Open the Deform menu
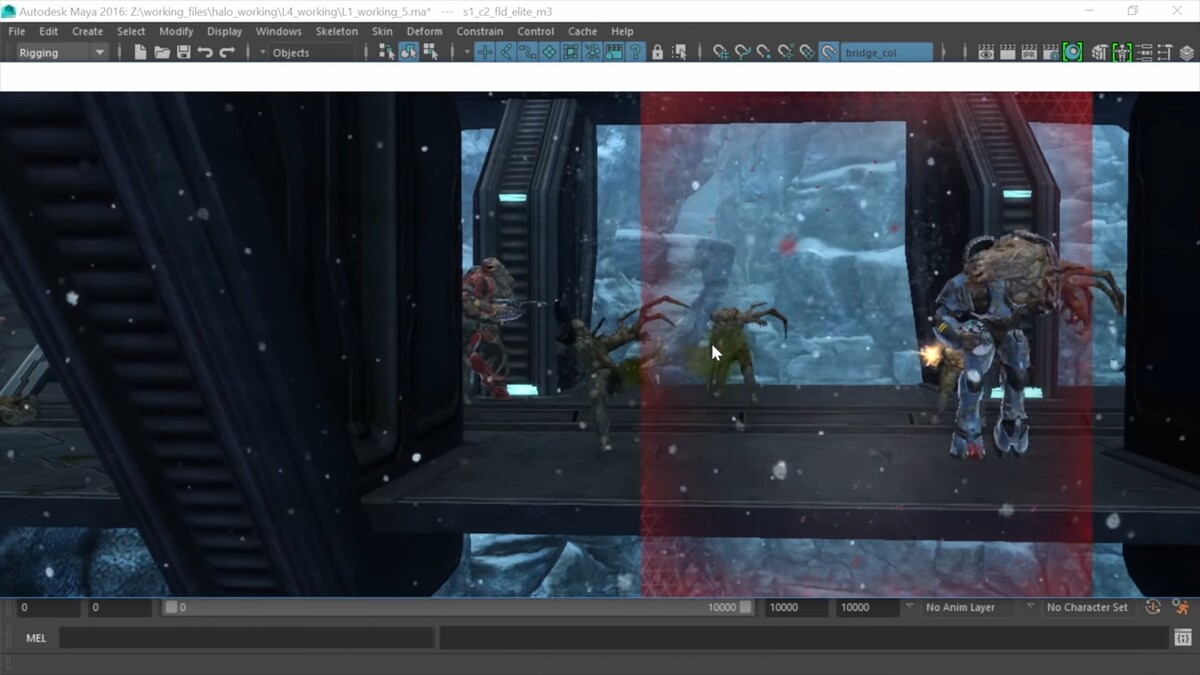The width and height of the screenshot is (1200, 675). coord(424,31)
